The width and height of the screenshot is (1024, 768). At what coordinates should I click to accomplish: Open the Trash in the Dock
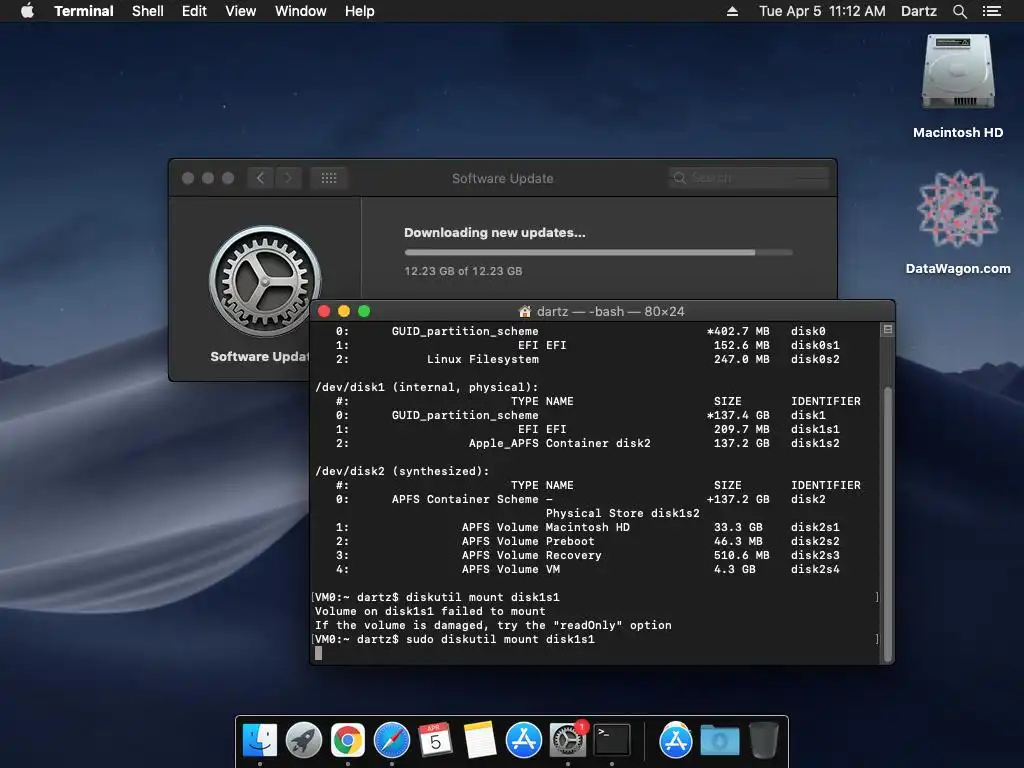pyautogui.click(x=763, y=740)
